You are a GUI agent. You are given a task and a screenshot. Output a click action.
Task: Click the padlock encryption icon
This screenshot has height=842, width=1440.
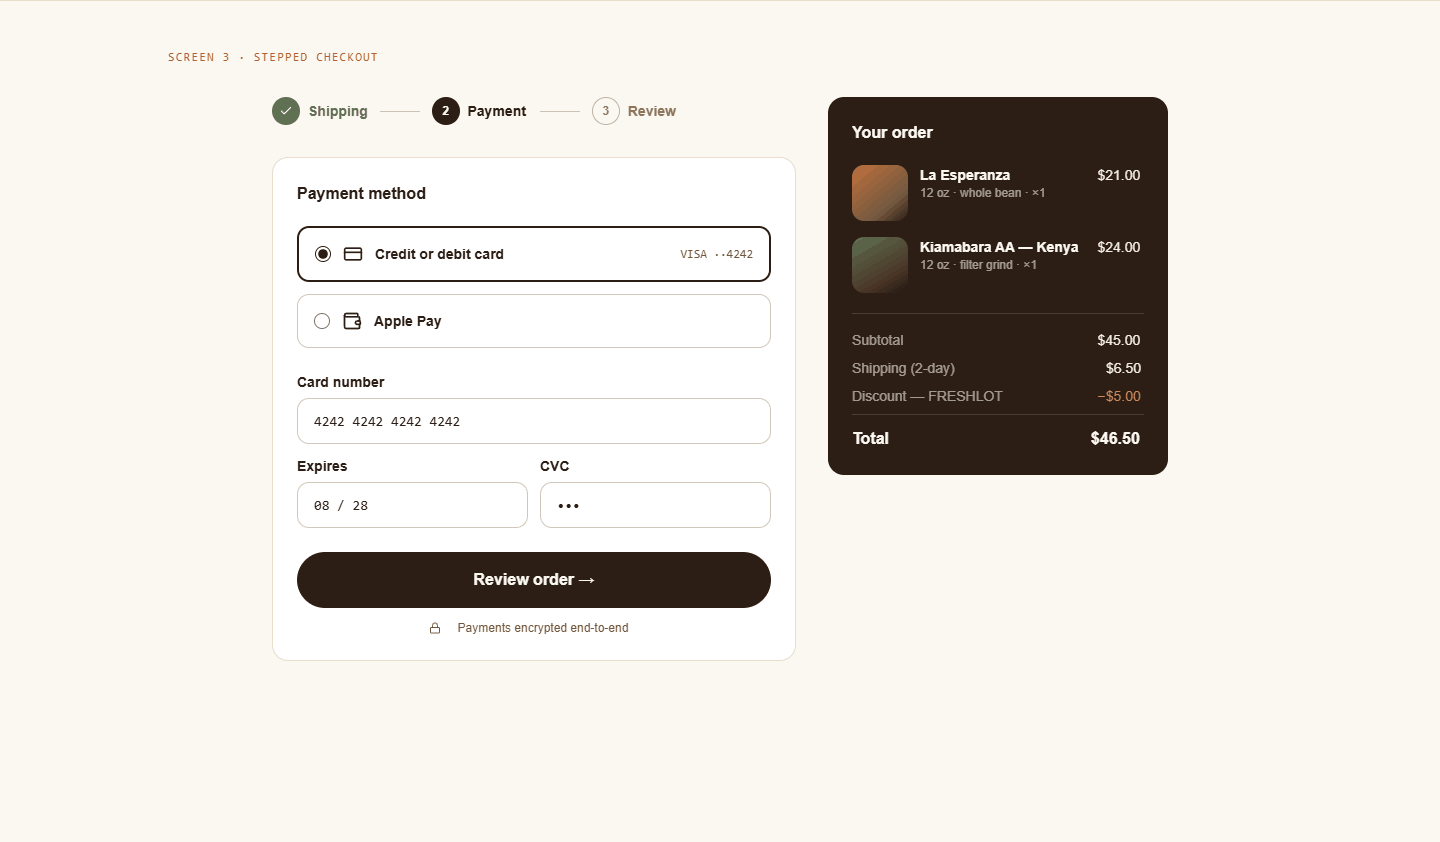click(435, 628)
